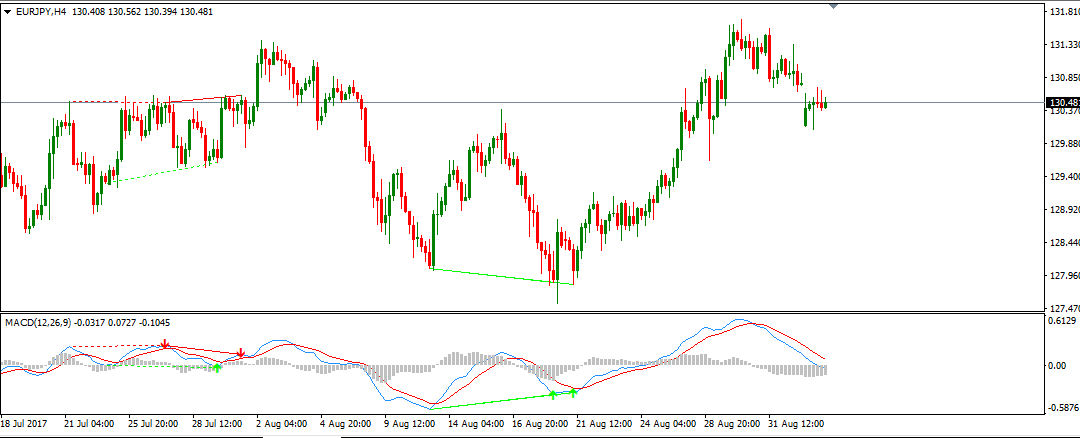Click the 28 Aug 20:00 time label

[x=733, y=423]
